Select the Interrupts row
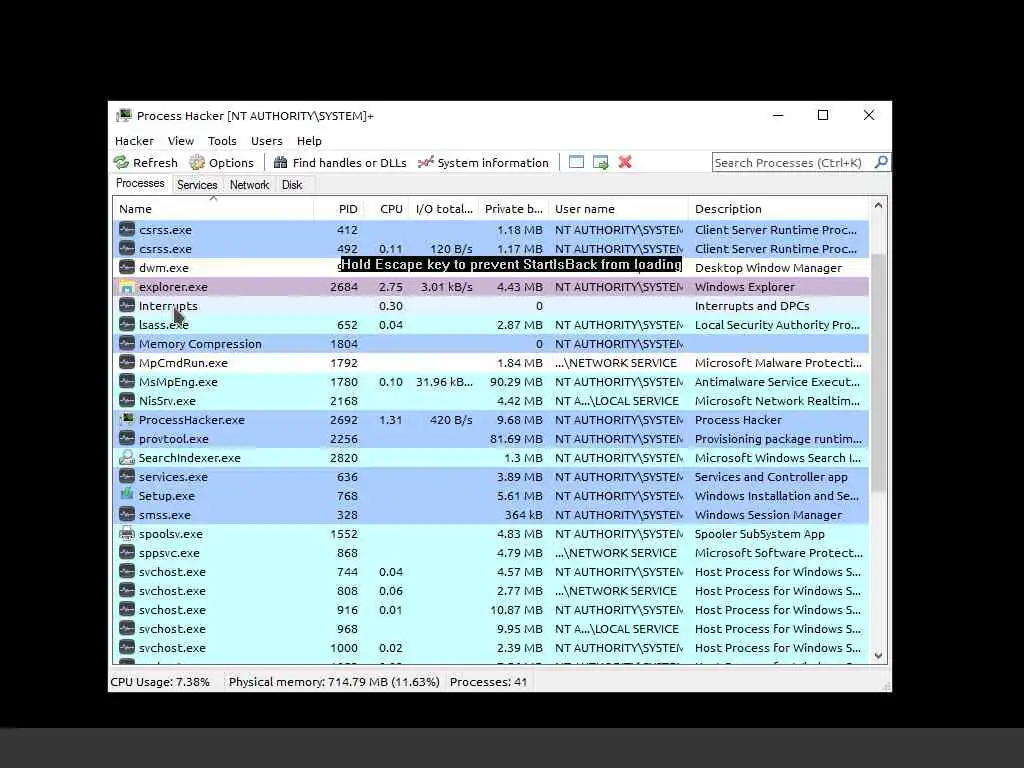 (x=491, y=306)
